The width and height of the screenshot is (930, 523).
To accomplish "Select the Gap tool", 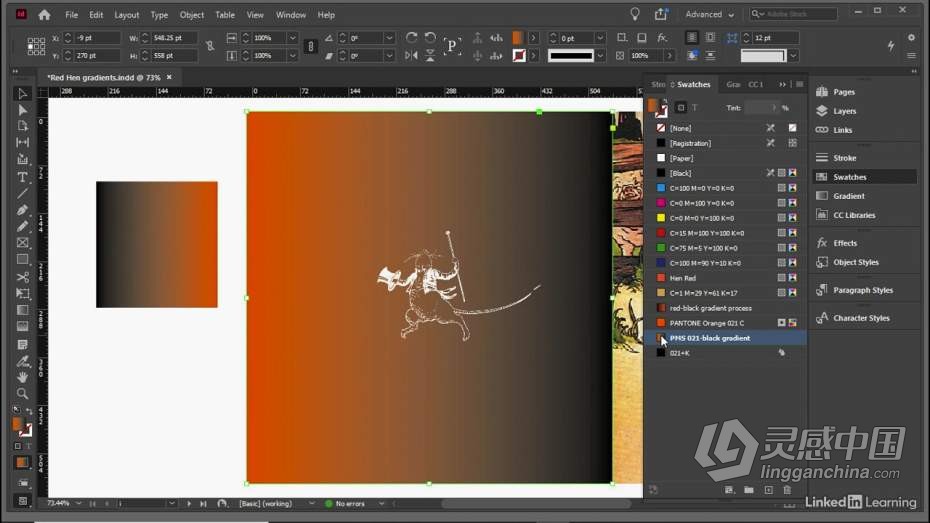I will 22,142.
